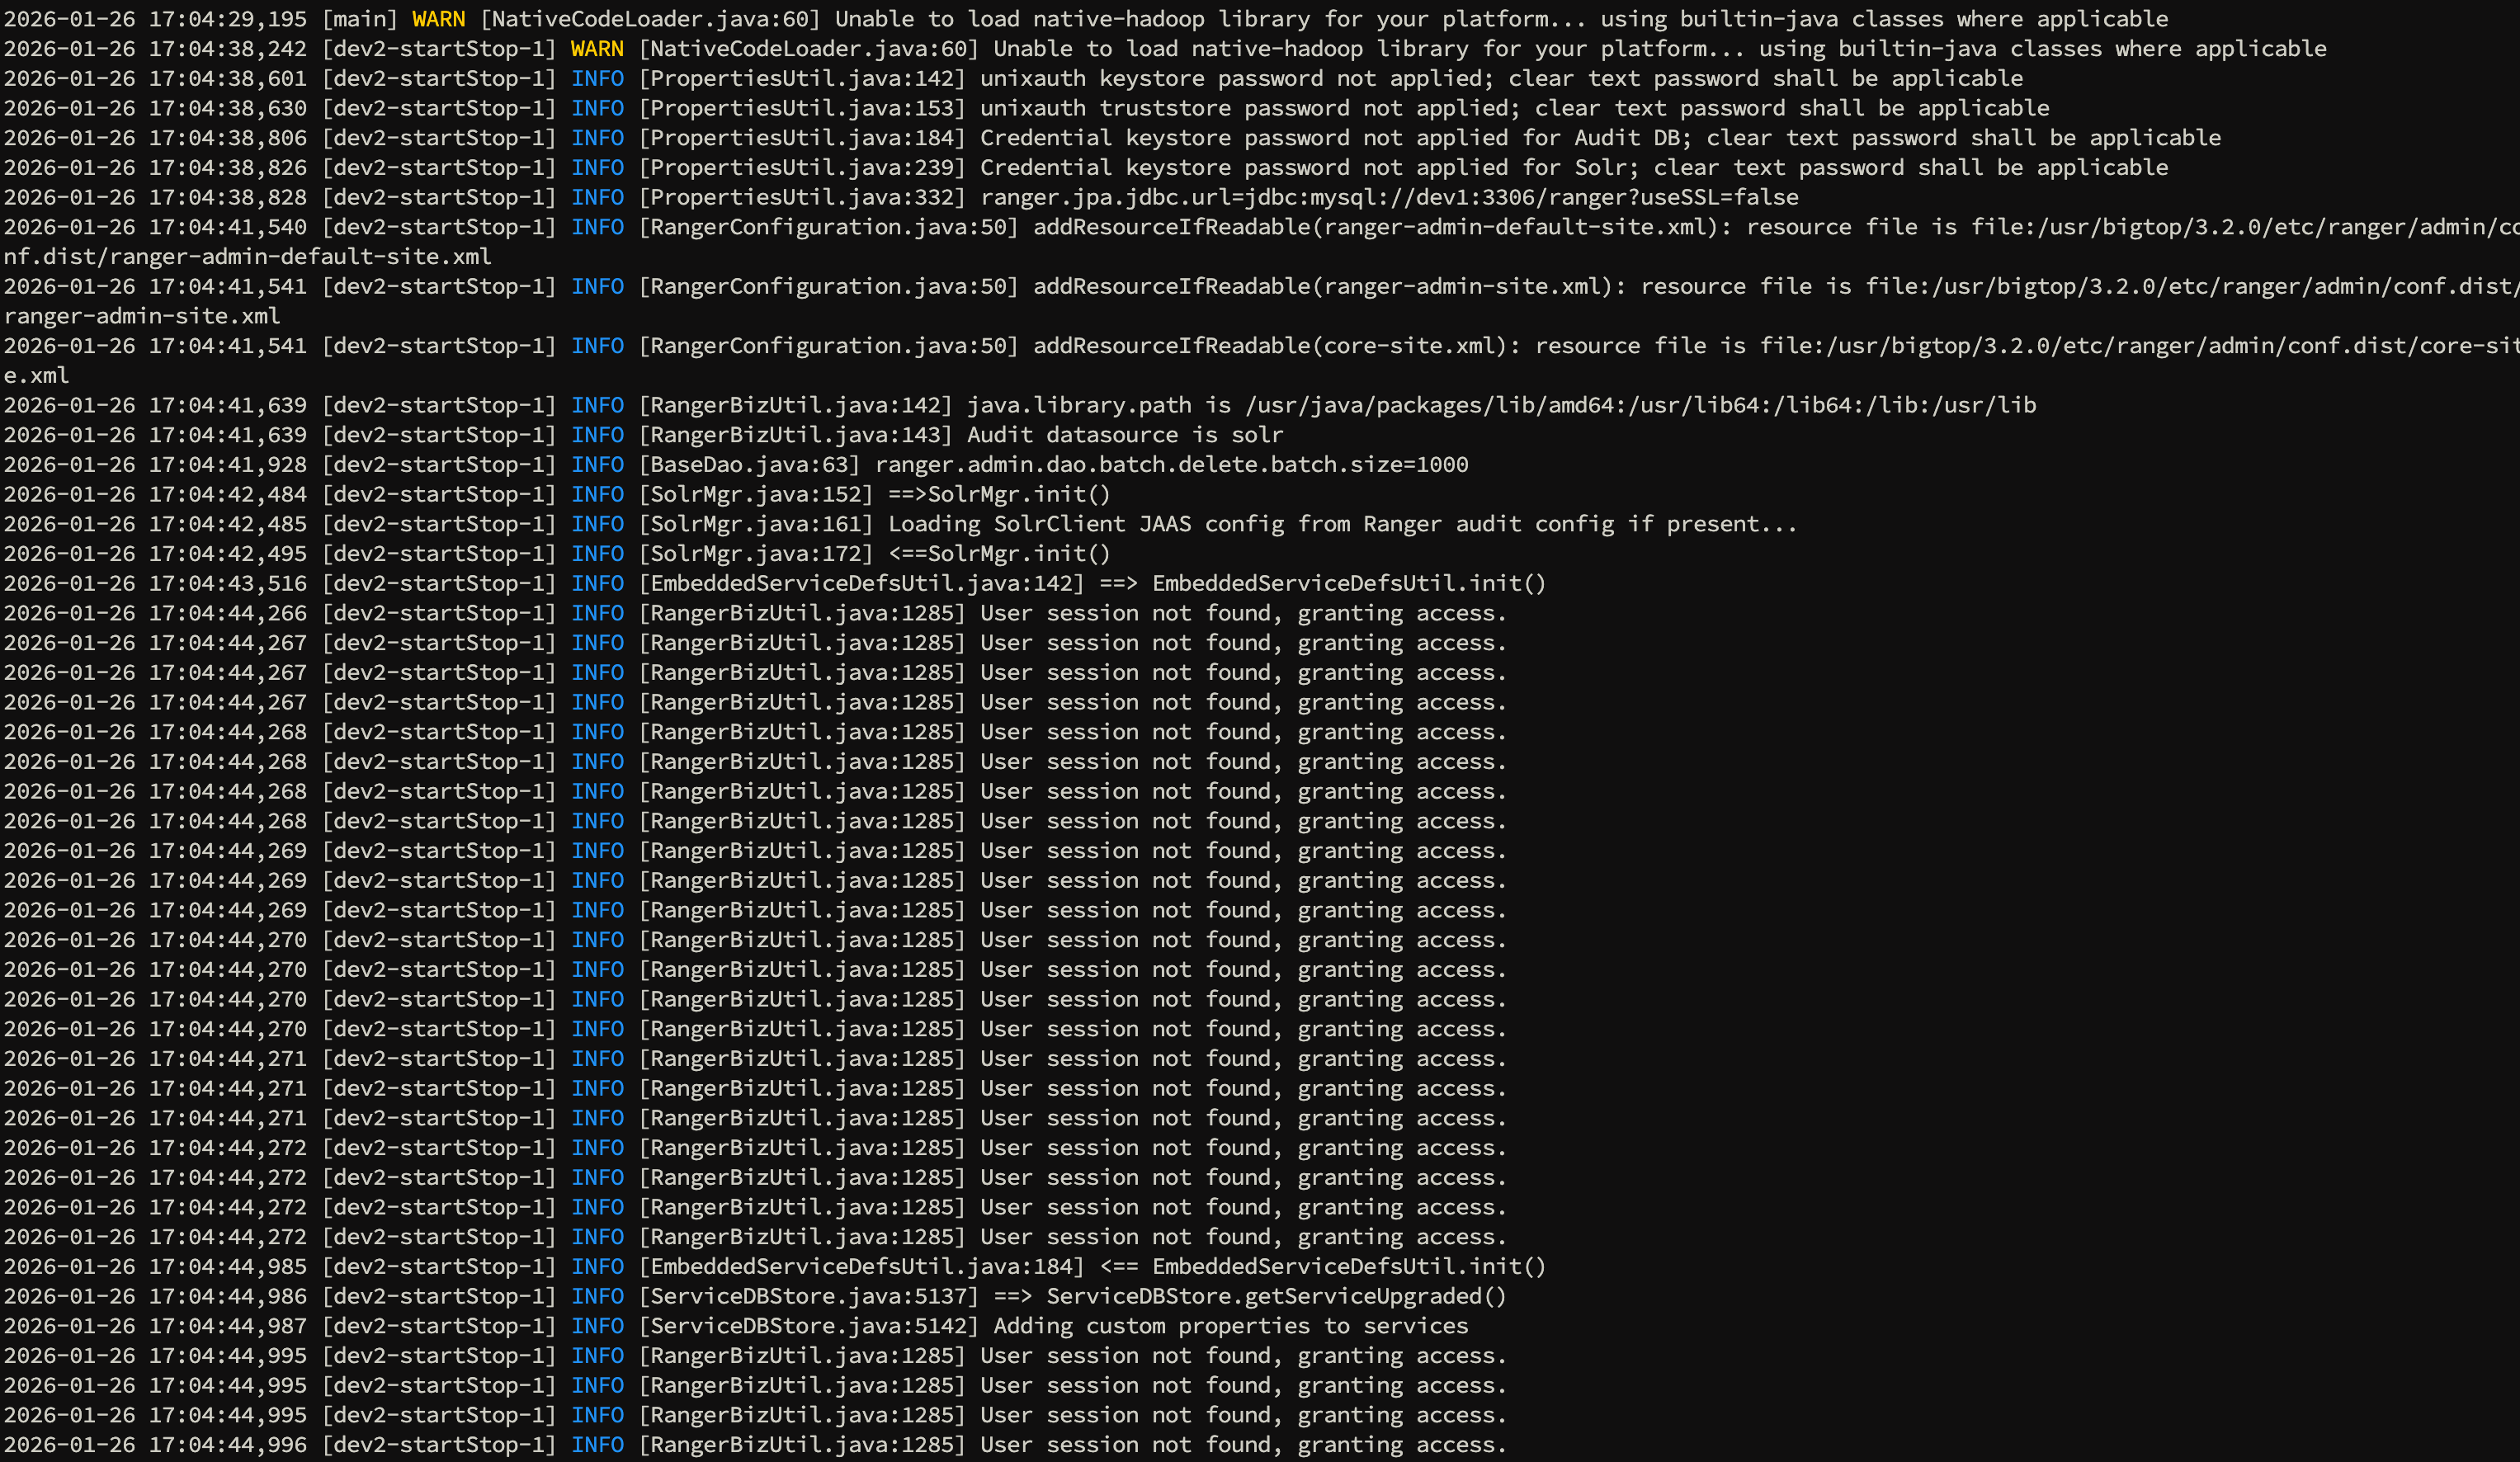
Task: Click 'Adding custom properties to services' message
Action: tap(1230, 1326)
